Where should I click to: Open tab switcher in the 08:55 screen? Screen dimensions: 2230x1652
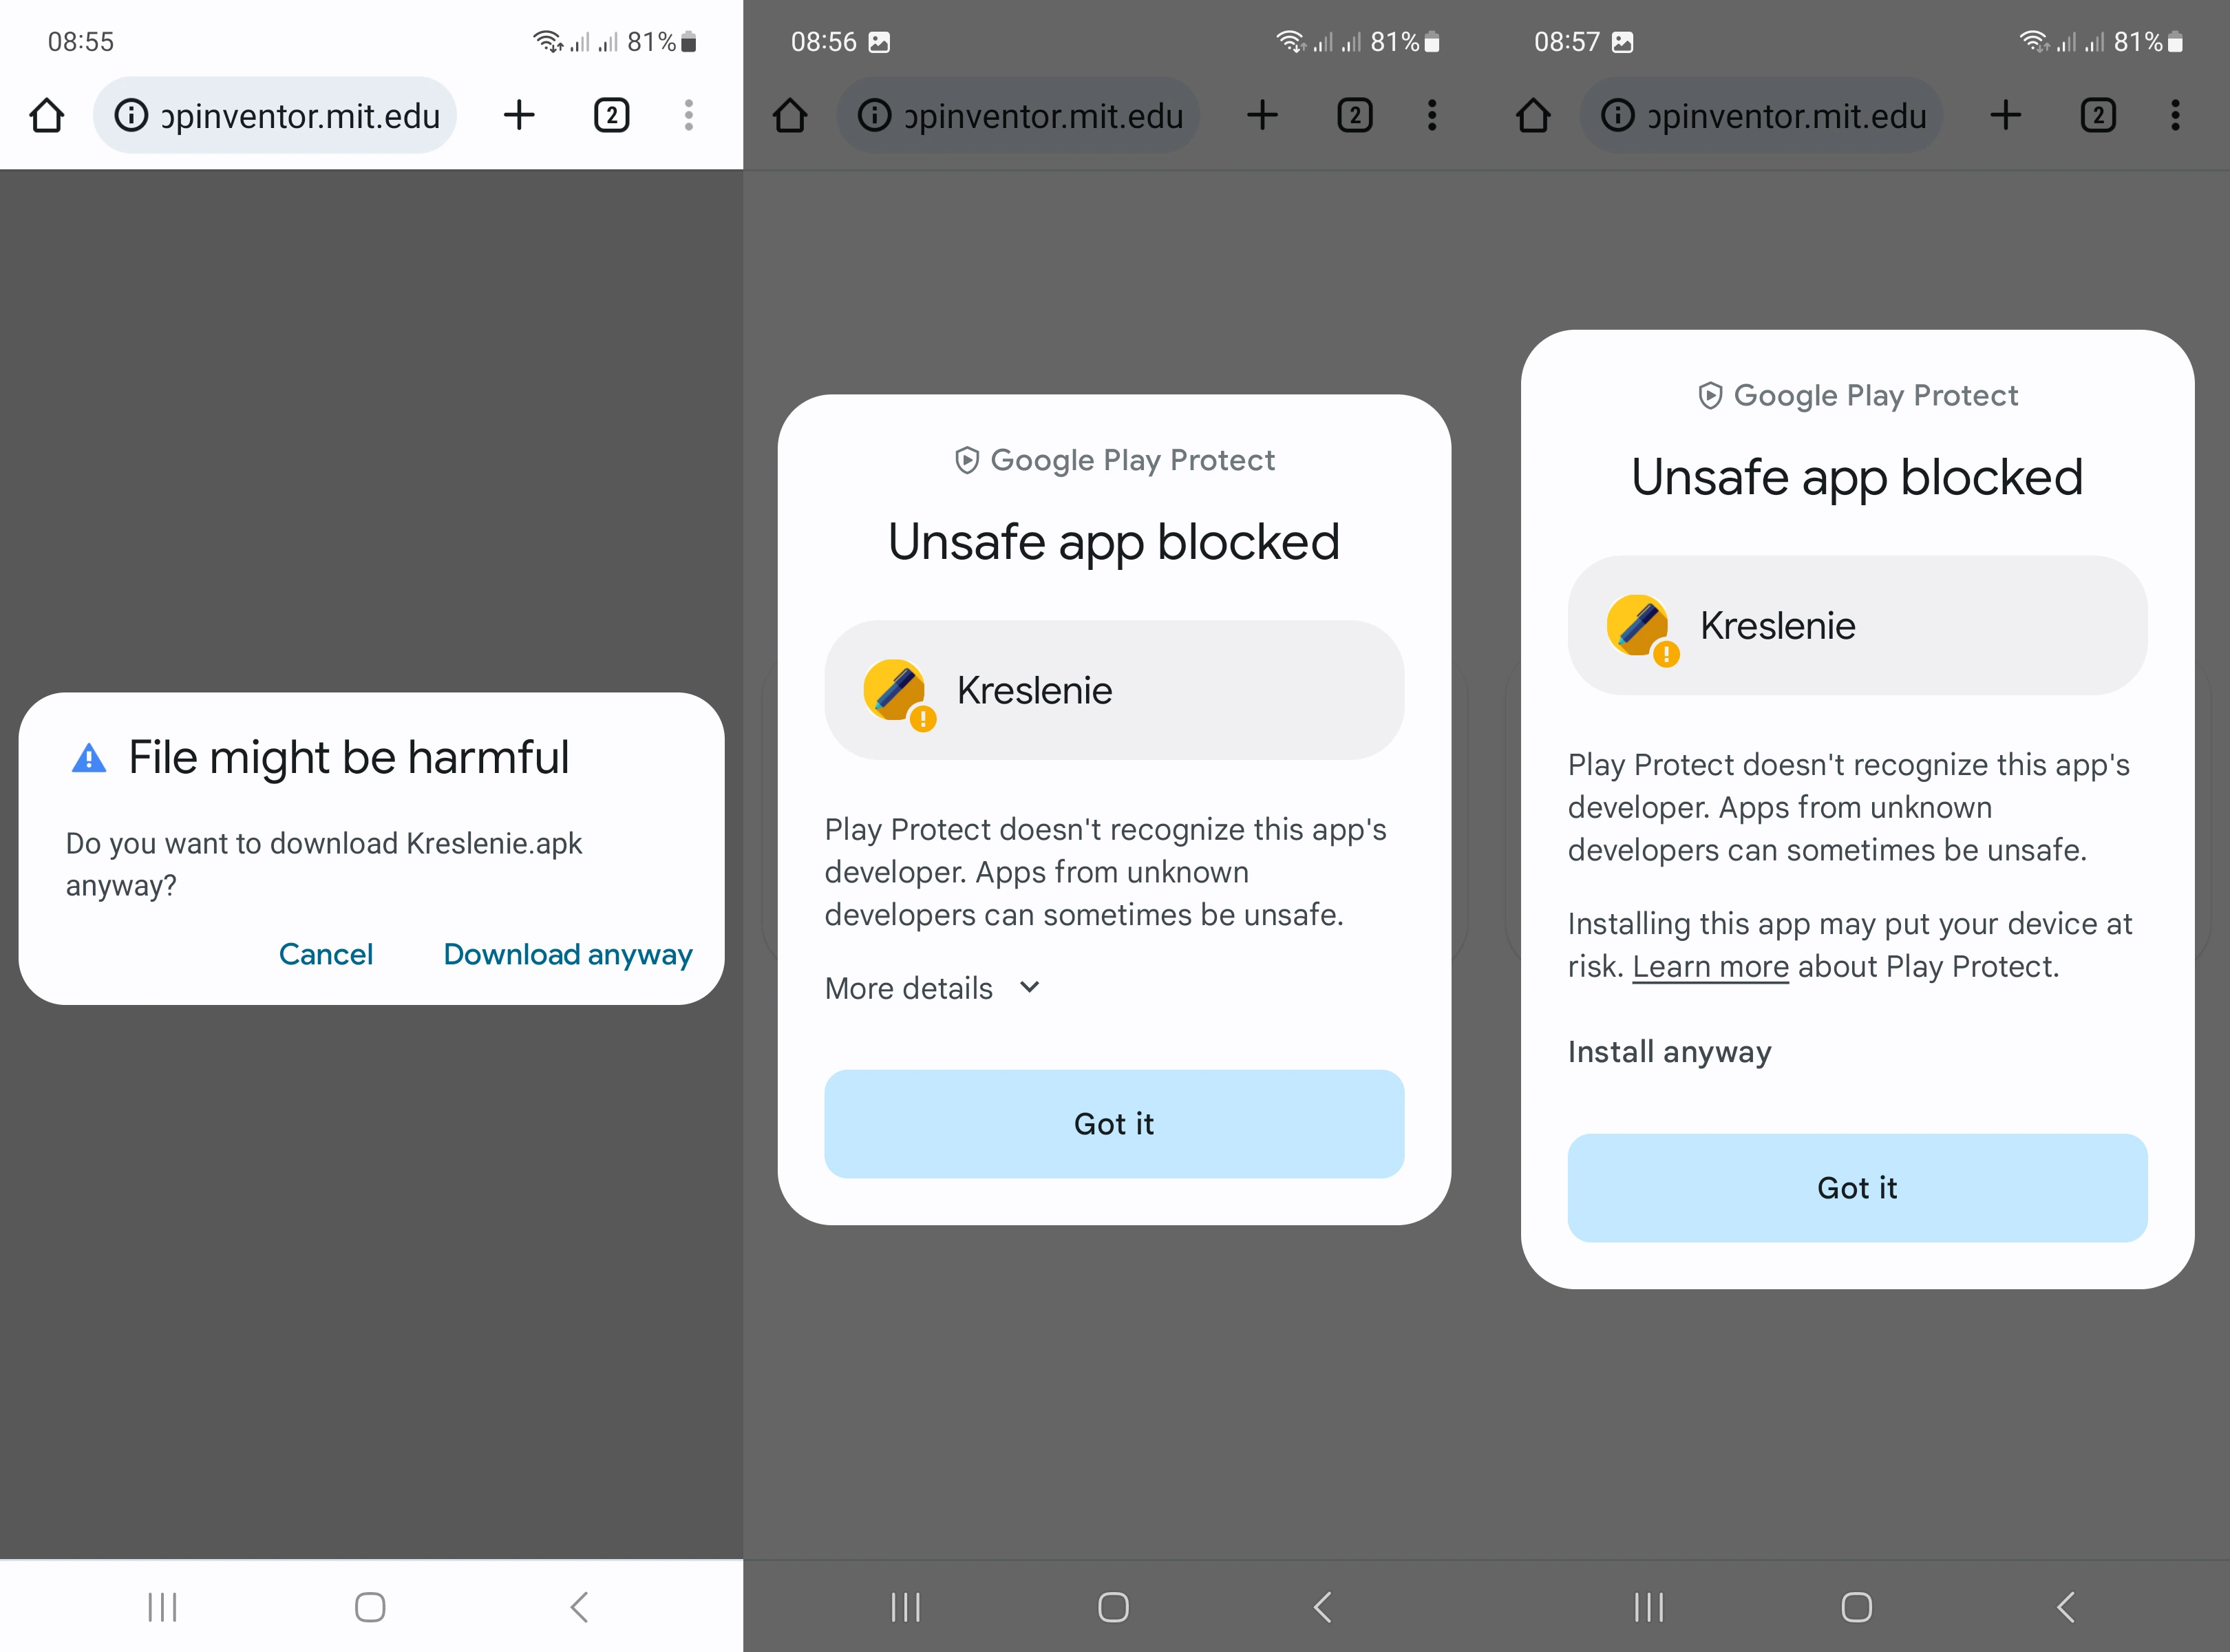pos(612,115)
